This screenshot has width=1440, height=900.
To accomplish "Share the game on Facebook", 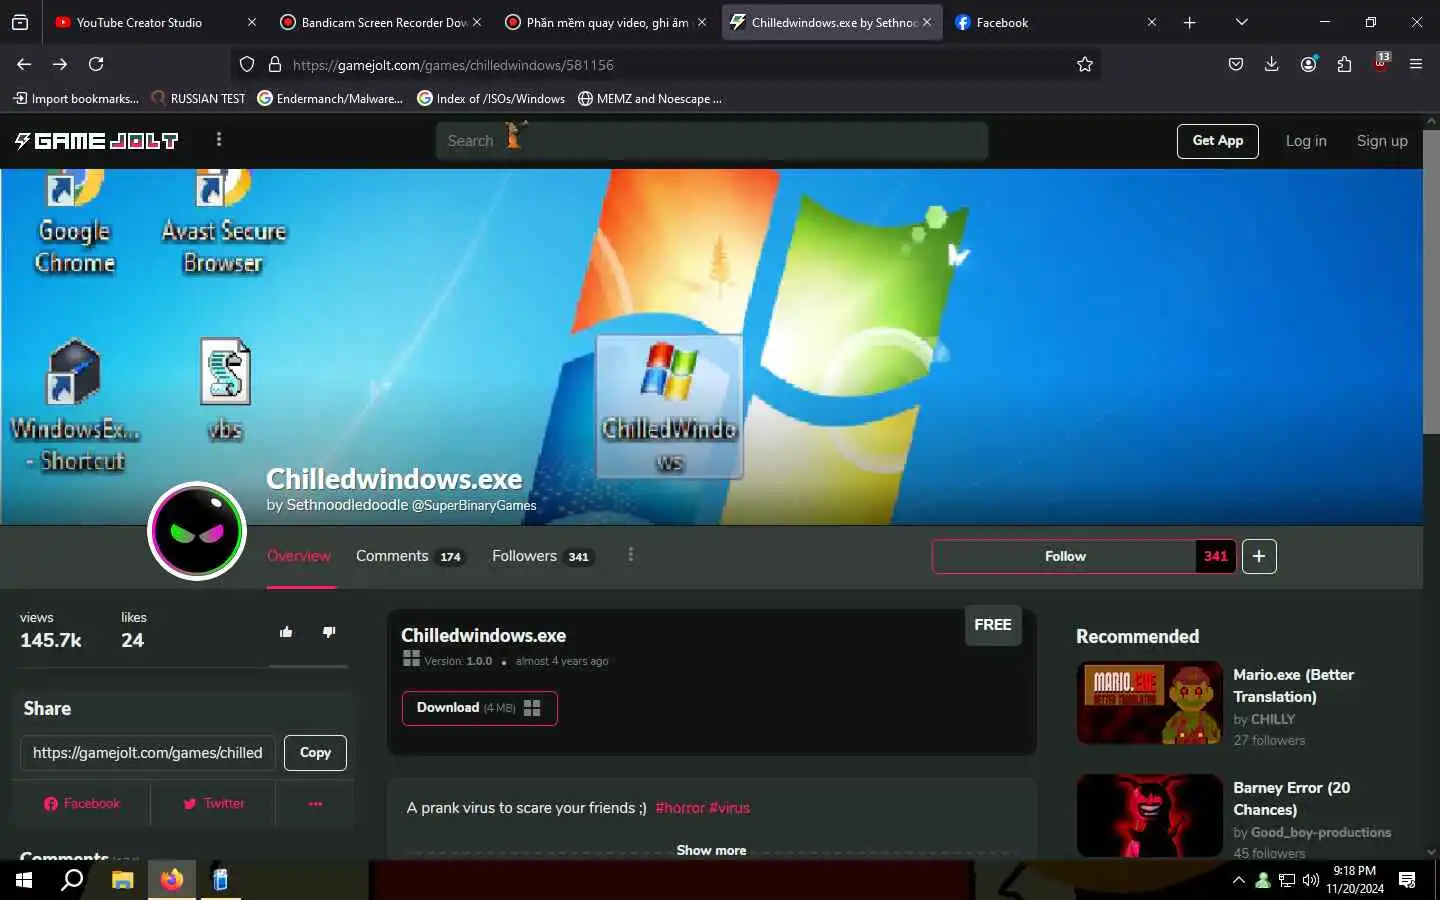I will coord(82,804).
